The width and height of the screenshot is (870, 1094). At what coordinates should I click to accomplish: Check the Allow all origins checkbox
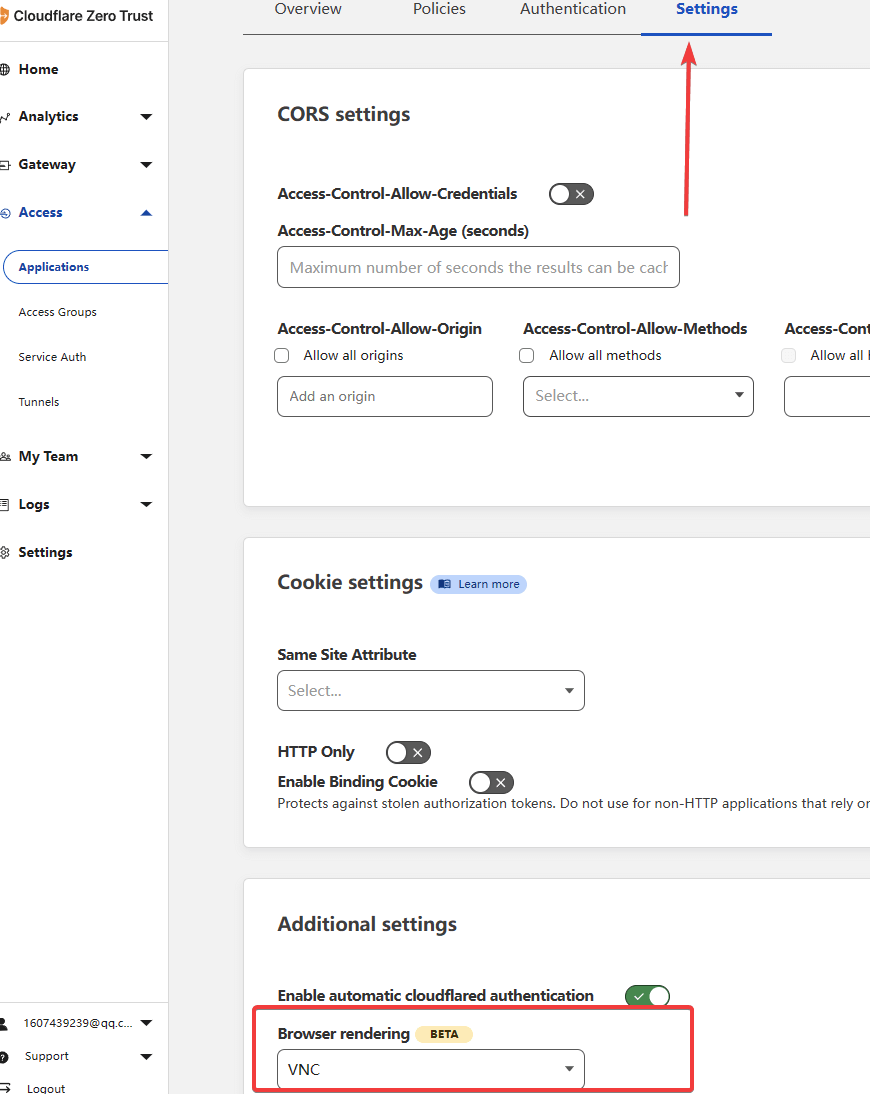point(282,355)
